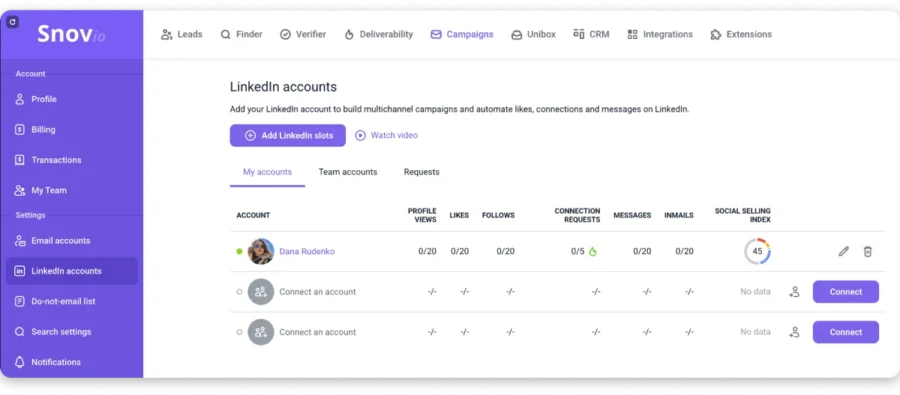Click the Transactions receipt icon

[20, 160]
